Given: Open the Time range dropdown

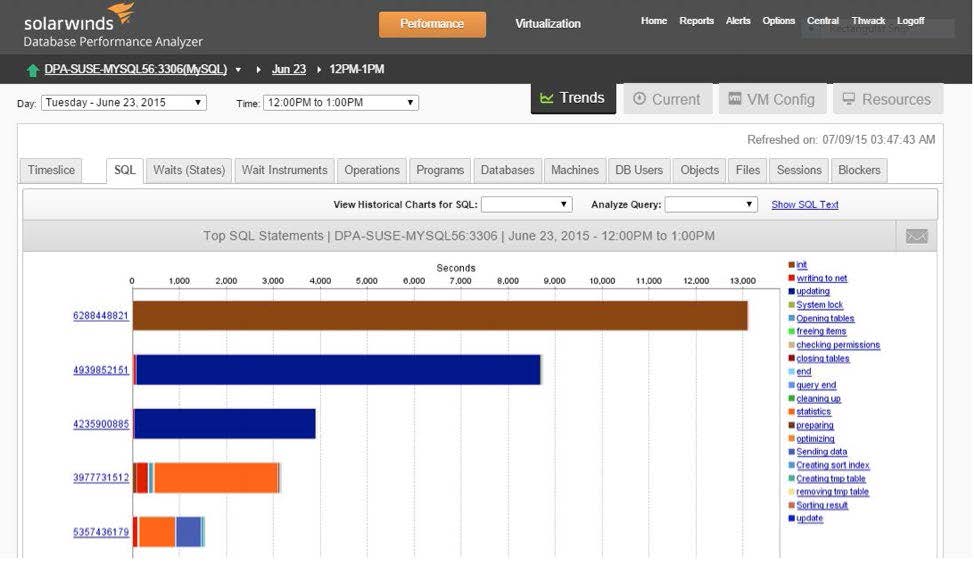Looking at the screenshot, I should pyautogui.click(x=340, y=103).
